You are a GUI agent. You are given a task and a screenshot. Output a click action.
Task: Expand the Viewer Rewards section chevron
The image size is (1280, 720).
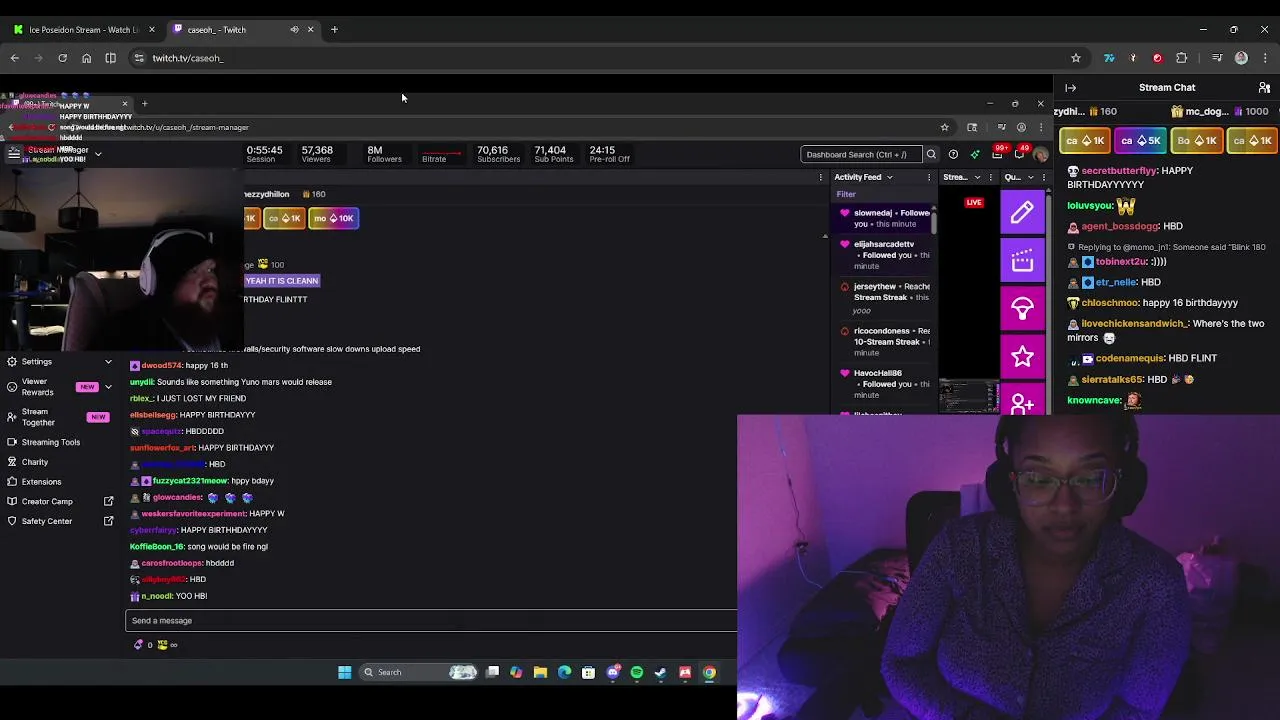(x=108, y=386)
